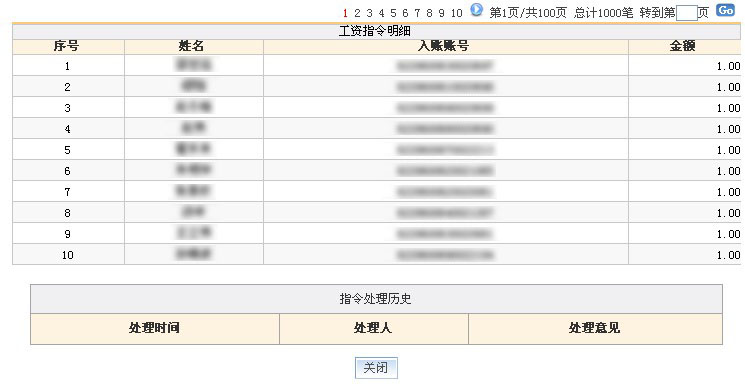Click the Go button to jump pages

(x=726, y=11)
